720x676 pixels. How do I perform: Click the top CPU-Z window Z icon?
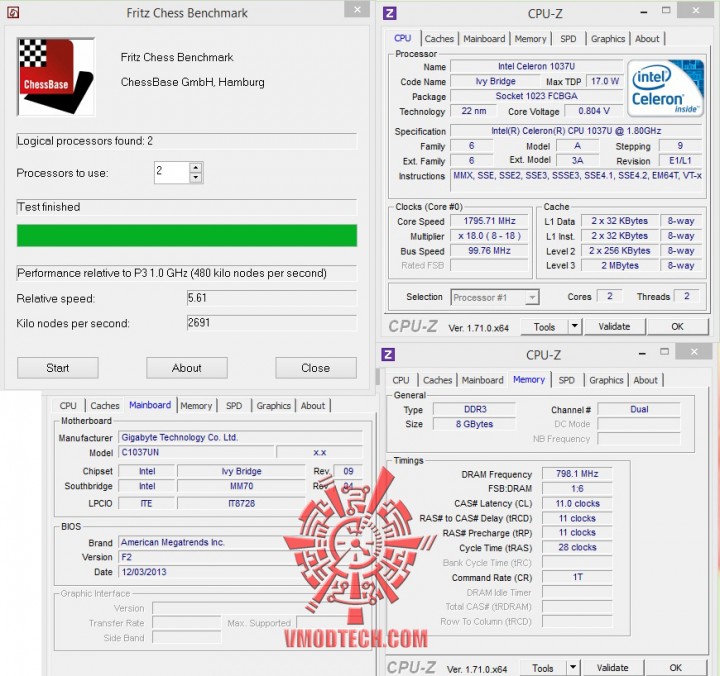coord(389,13)
